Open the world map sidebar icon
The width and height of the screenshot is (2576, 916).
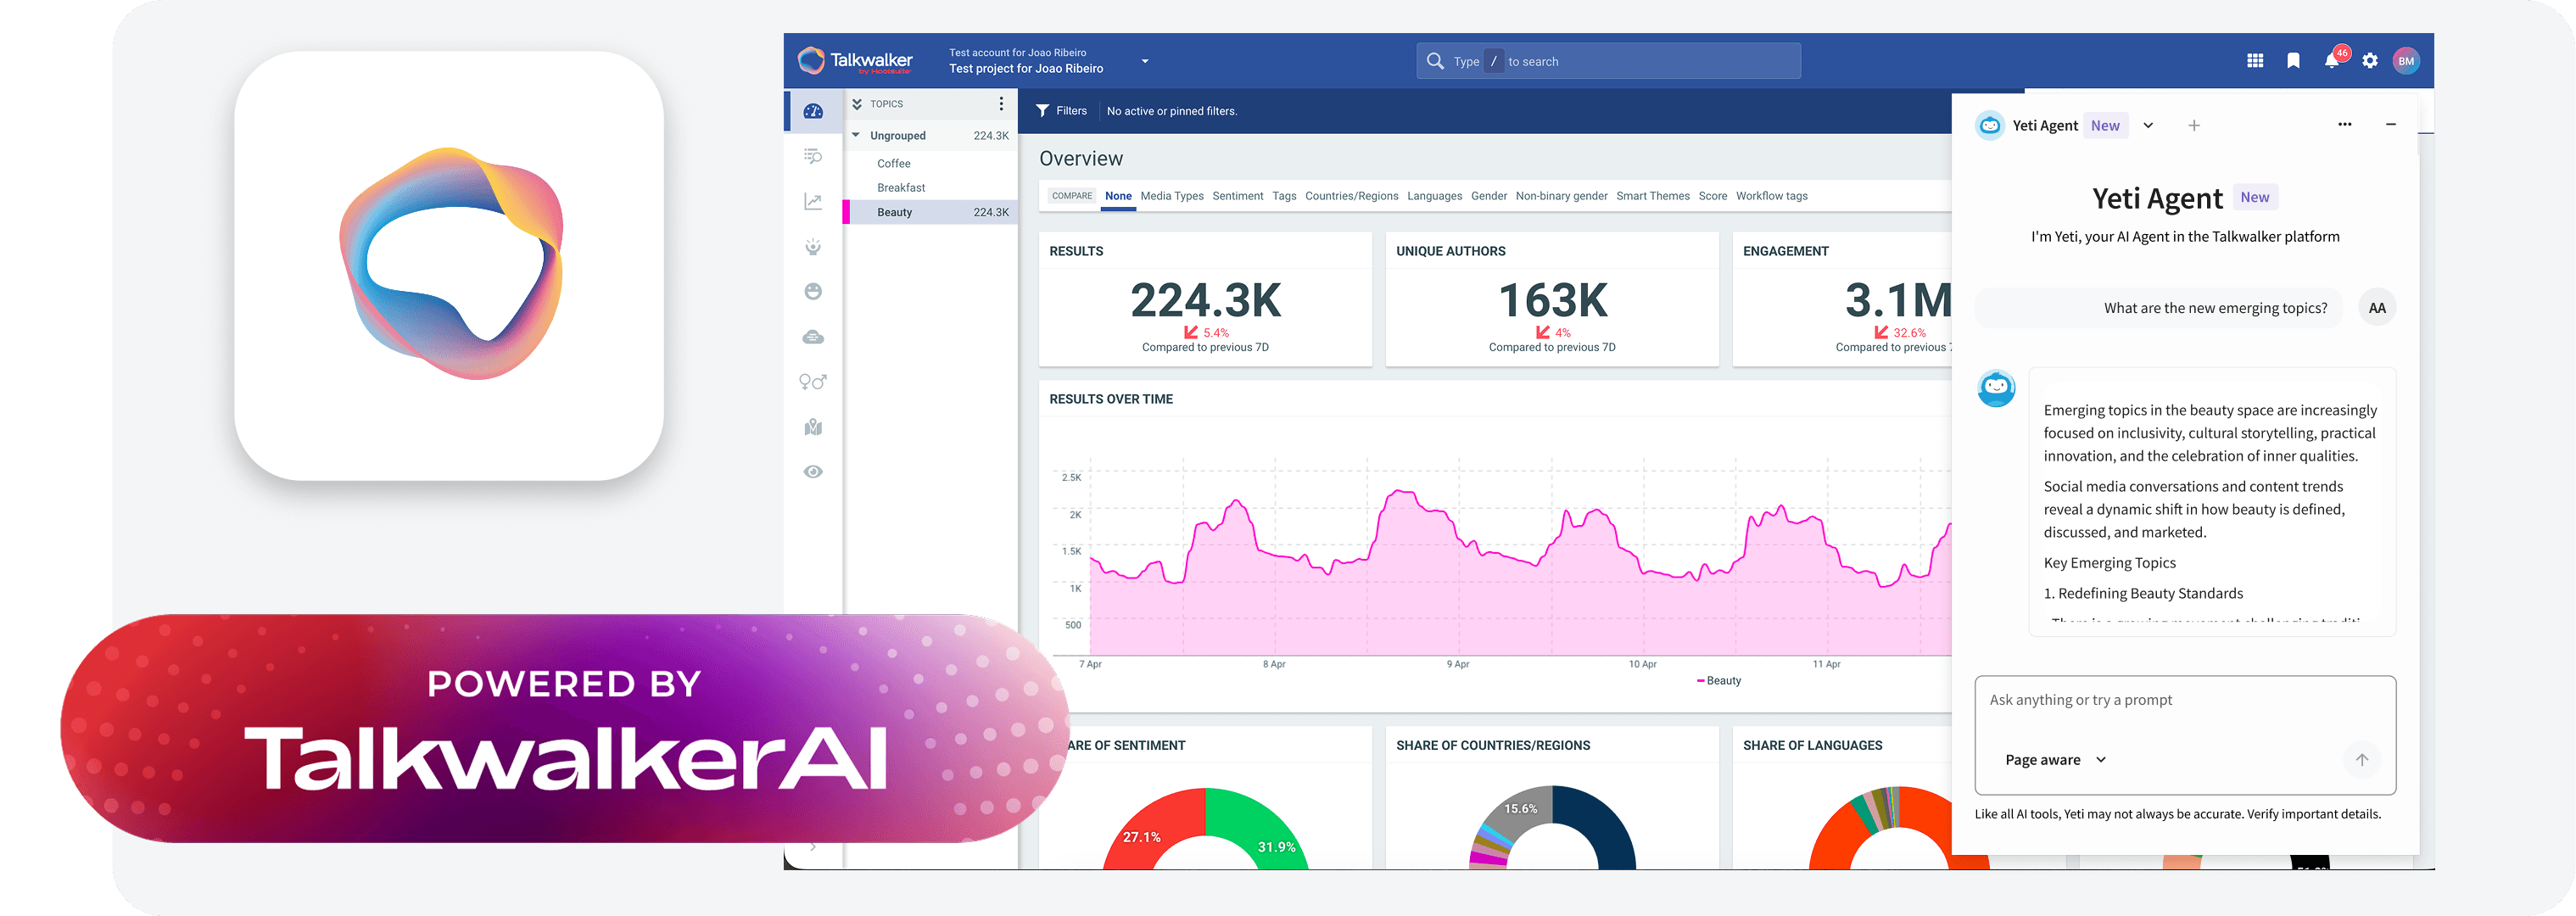click(813, 427)
